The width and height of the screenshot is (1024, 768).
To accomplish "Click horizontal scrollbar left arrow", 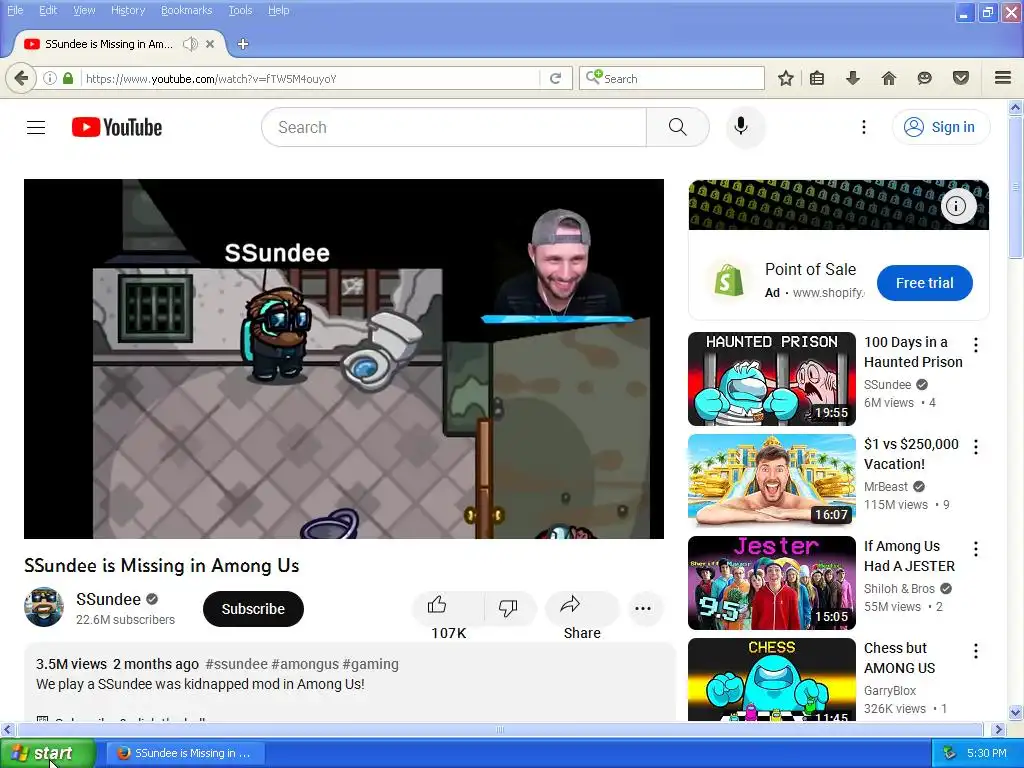I will coord(7,729).
